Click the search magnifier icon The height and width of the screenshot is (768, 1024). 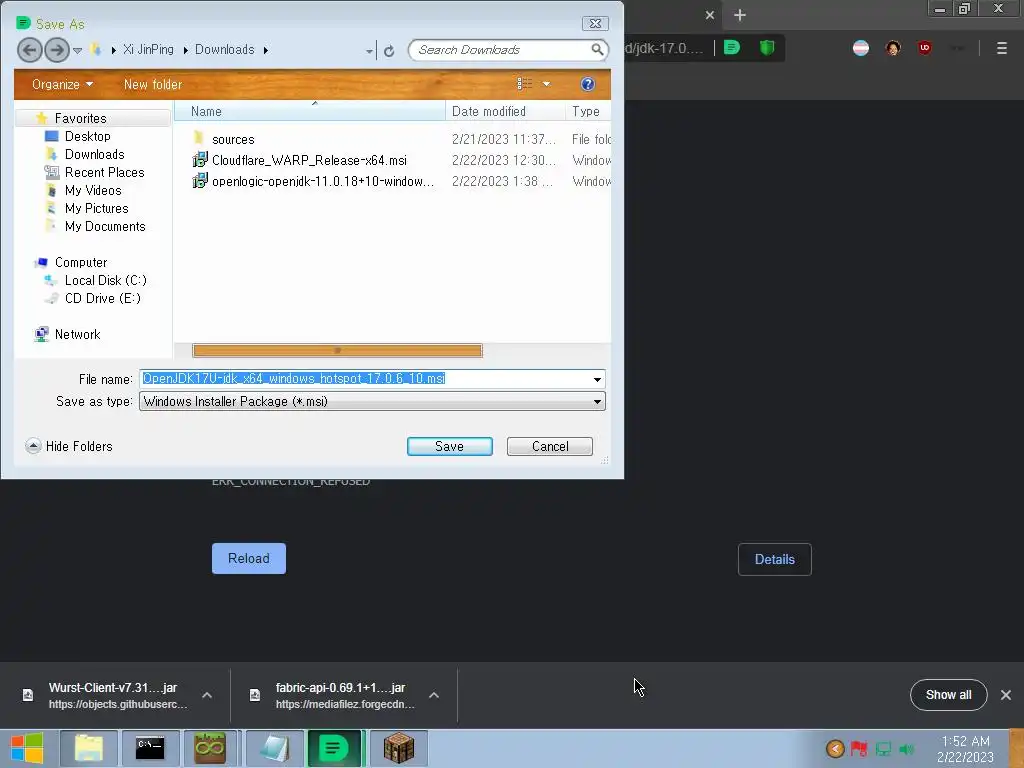pyautogui.click(x=597, y=50)
